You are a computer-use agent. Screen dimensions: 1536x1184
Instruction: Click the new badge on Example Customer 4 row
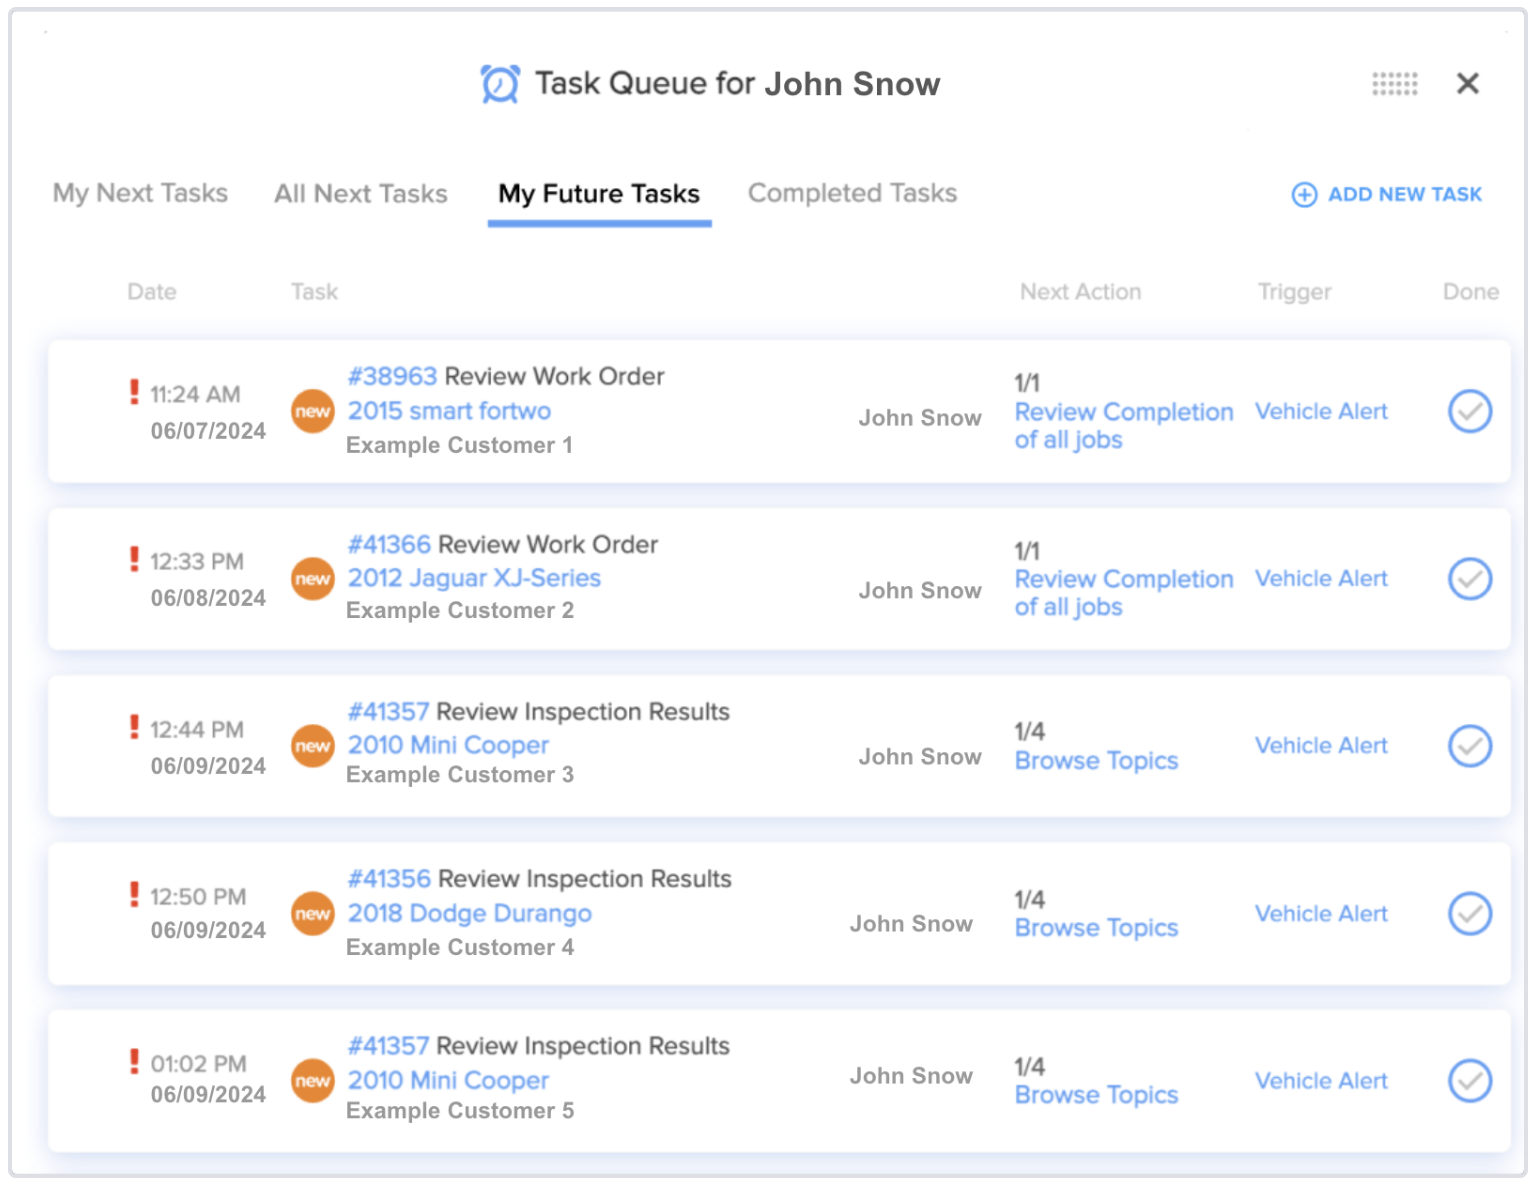point(313,913)
